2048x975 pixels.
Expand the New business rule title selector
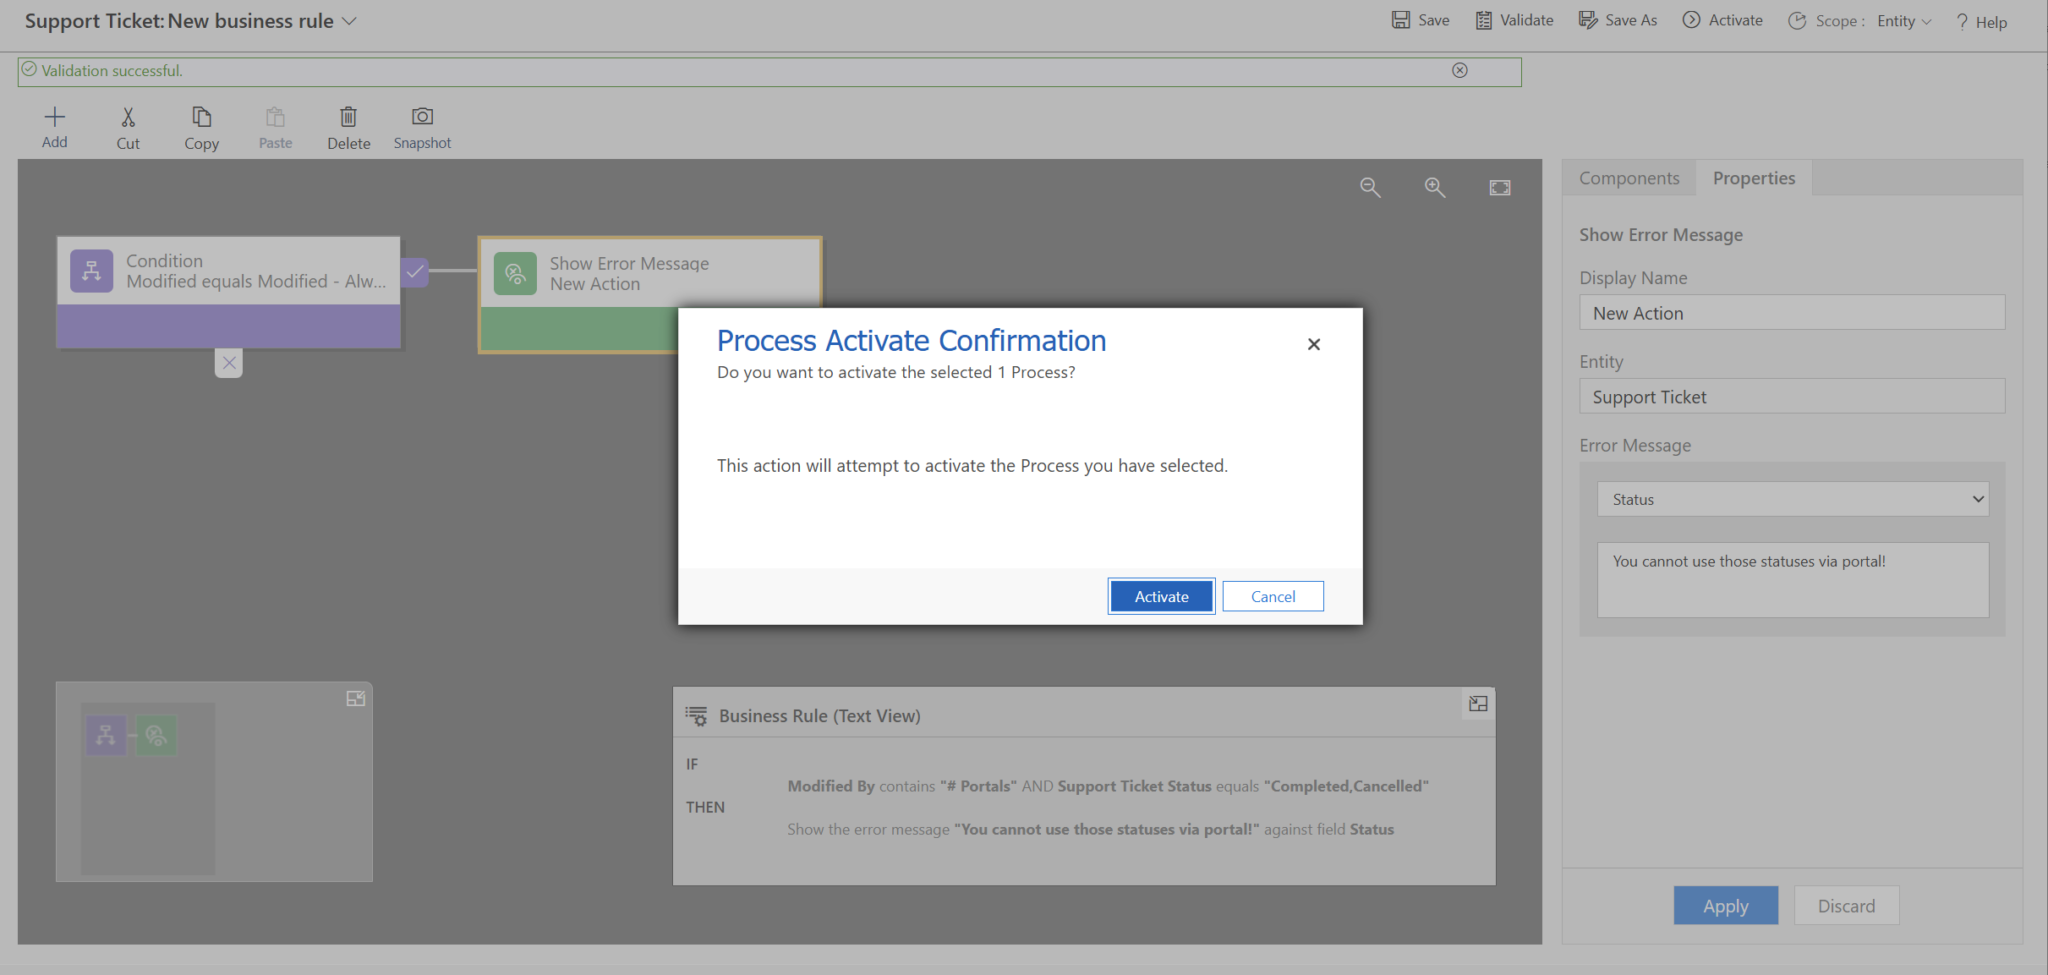[x=348, y=20]
